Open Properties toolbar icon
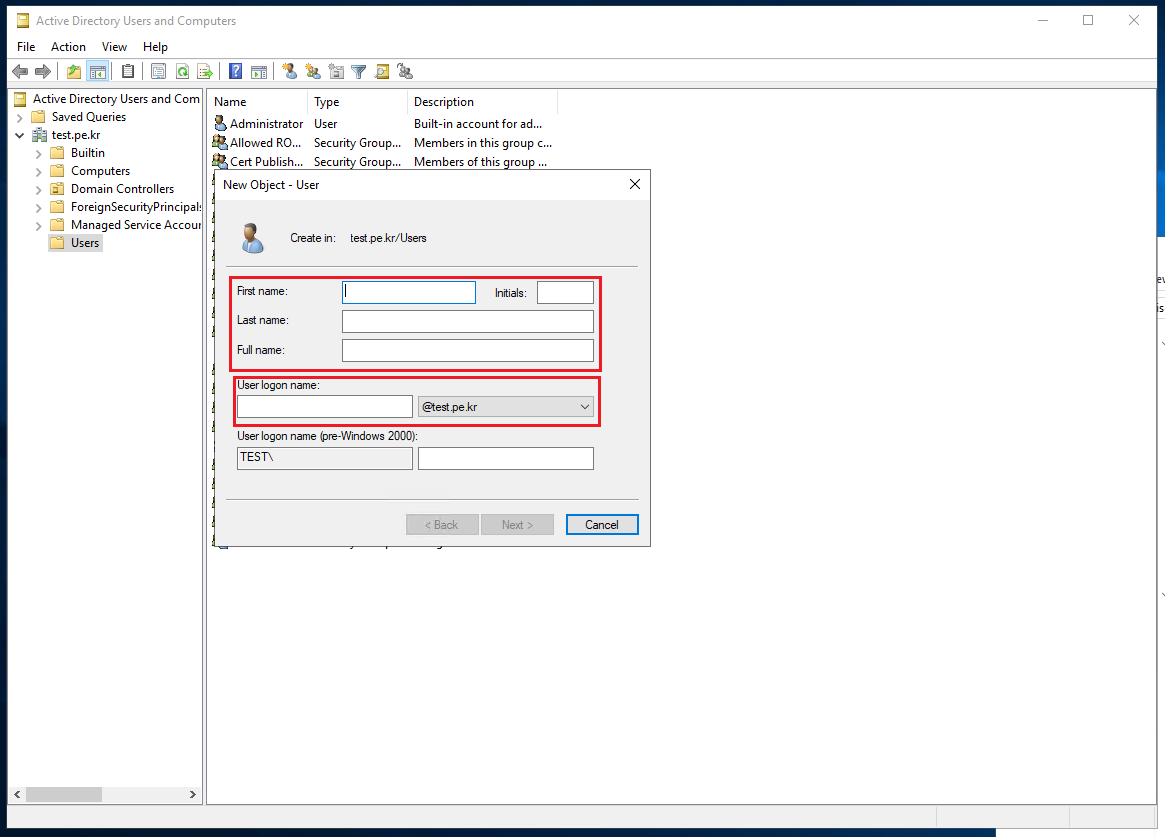The width and height of the screenshot is (1165, 837). [x=158, y=71]
